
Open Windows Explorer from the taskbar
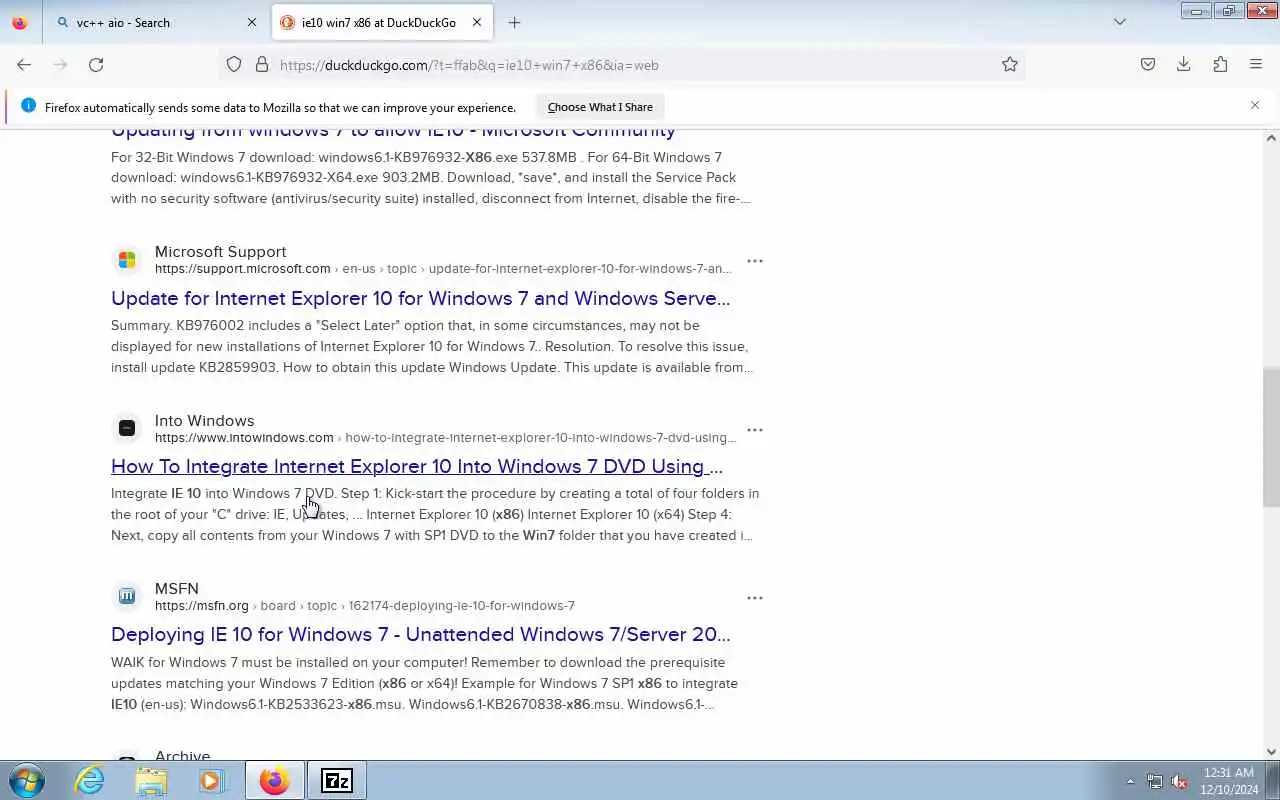(151, 780)
